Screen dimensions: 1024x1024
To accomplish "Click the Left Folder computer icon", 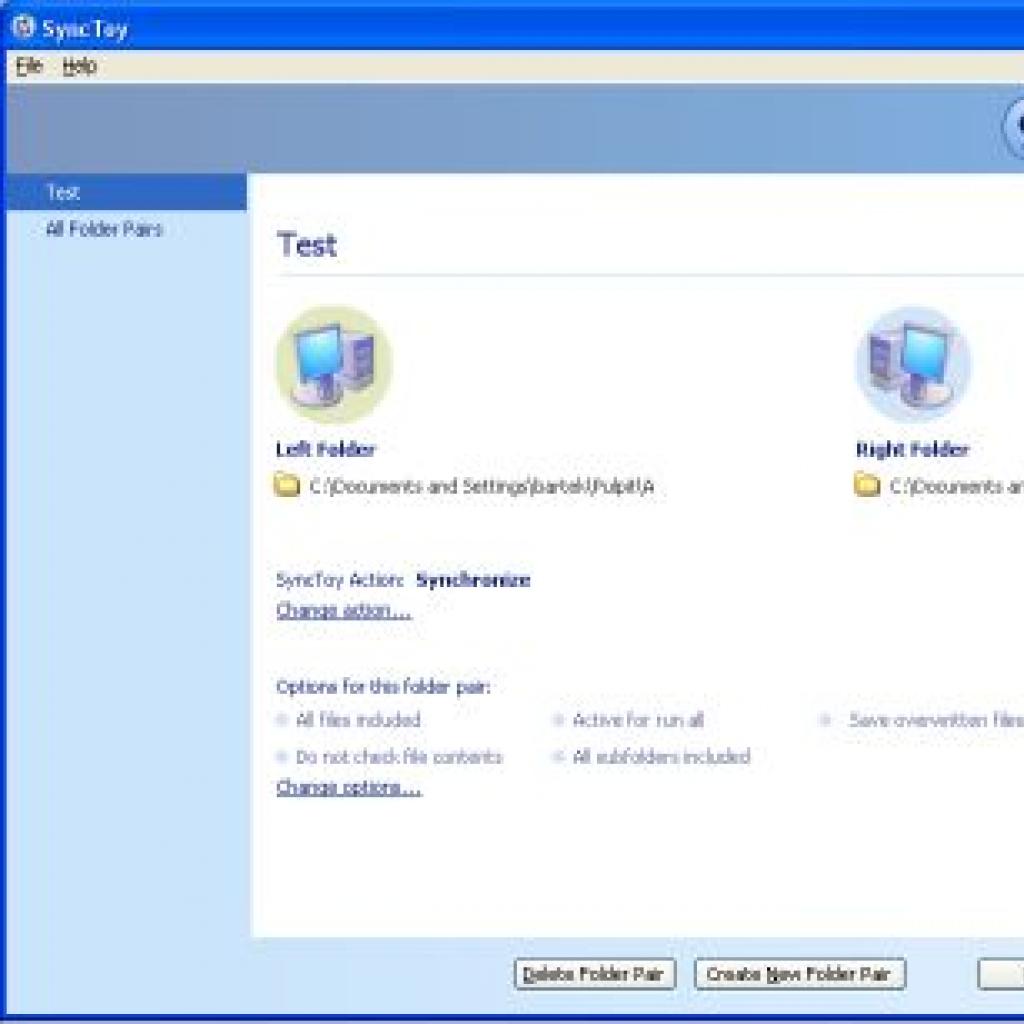I will pos(334,364).
